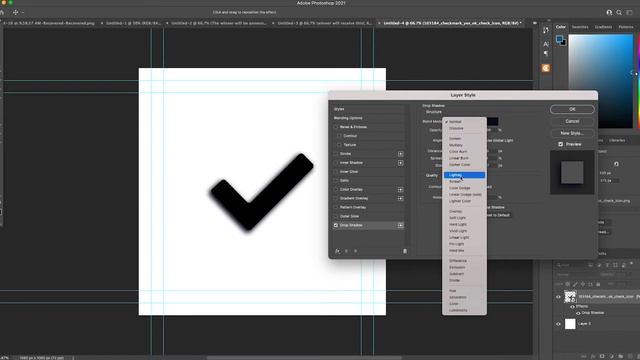Hide the Layer 0 layer
The image size is (640, 360).
(x=558, y=324)
